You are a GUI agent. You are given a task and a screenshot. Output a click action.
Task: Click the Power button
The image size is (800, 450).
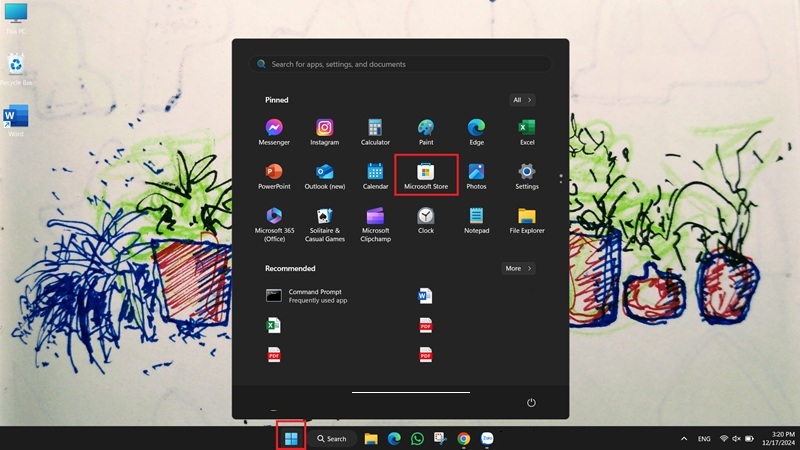531,402
